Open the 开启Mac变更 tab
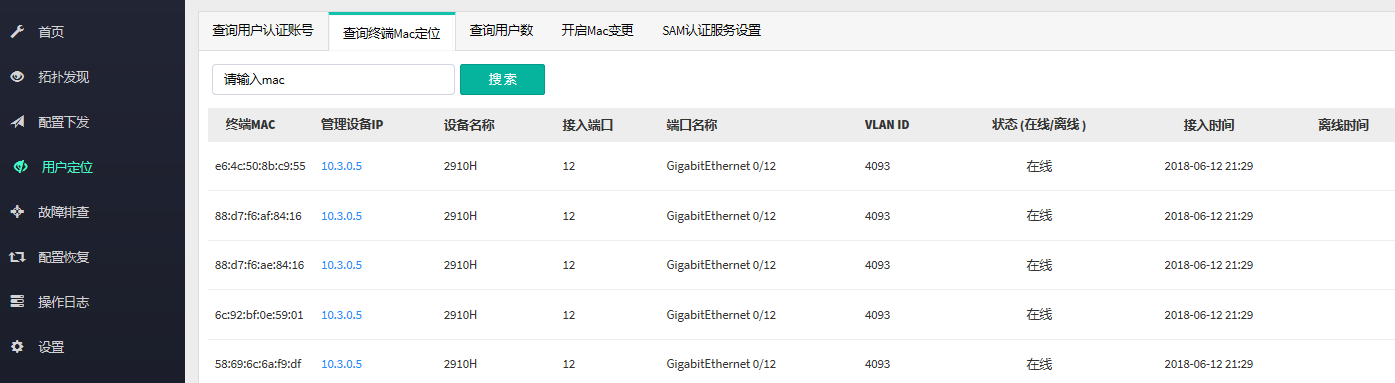 pyautogui.click(x=597, y=30)
